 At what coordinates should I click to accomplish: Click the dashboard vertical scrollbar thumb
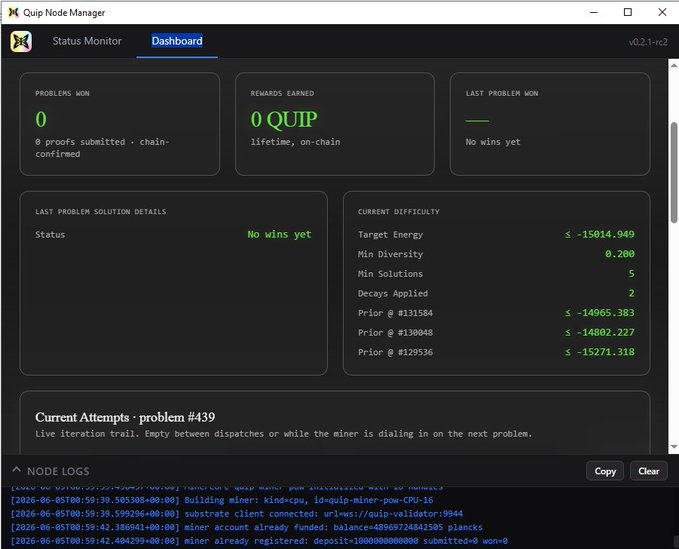click(x=674, y=172)
